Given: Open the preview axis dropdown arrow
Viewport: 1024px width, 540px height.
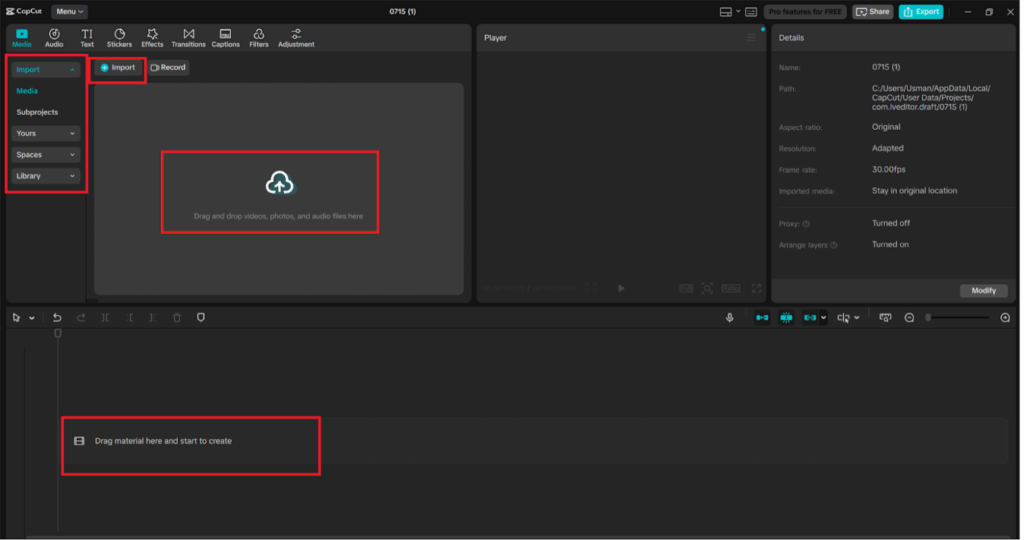Looking at the screenshot, I should tap(857, 318).
